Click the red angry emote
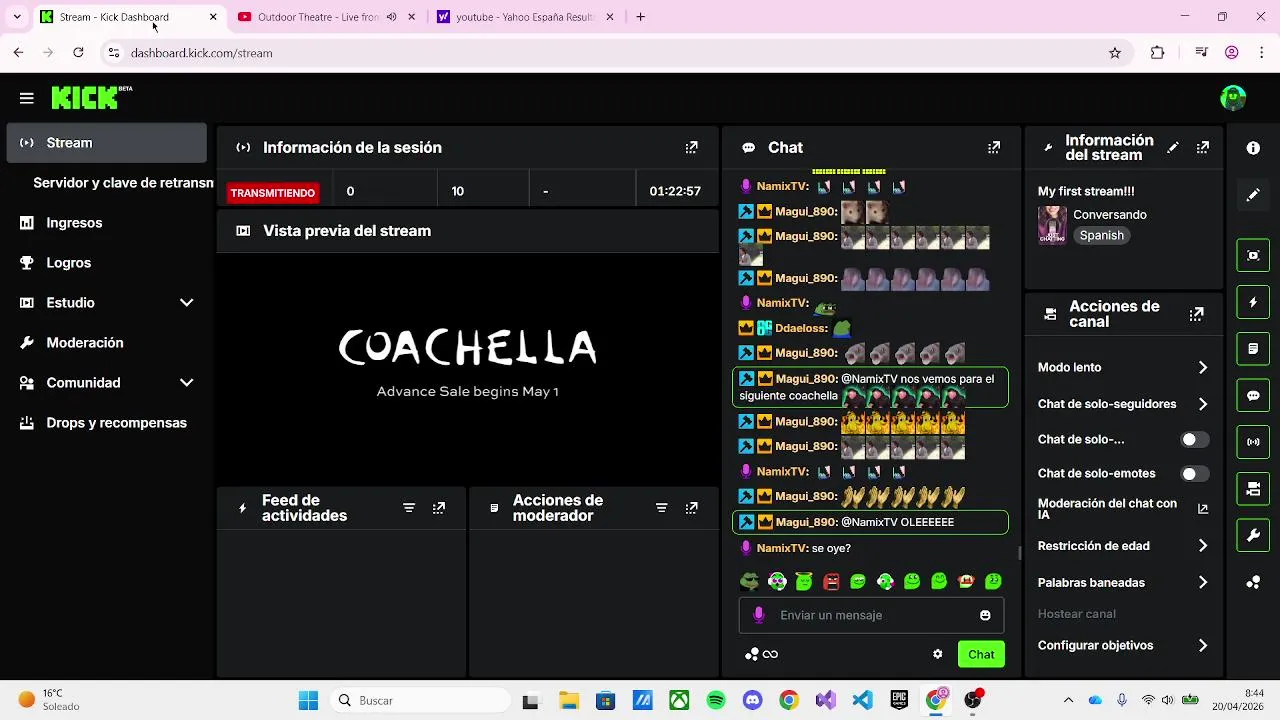 pyautogui.click(x=831, y=581)
